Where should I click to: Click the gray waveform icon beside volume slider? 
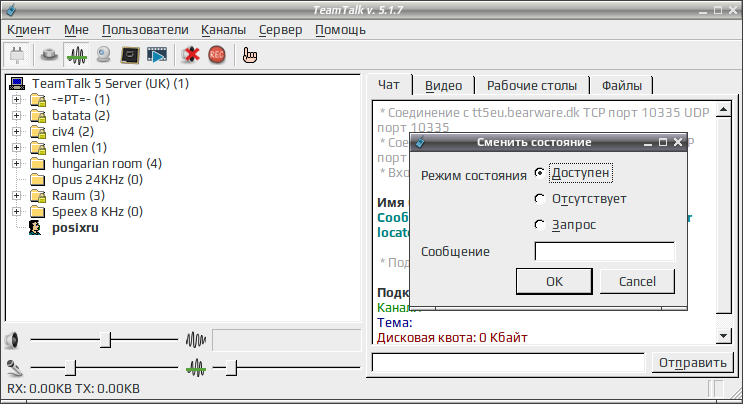pos(196,340)
